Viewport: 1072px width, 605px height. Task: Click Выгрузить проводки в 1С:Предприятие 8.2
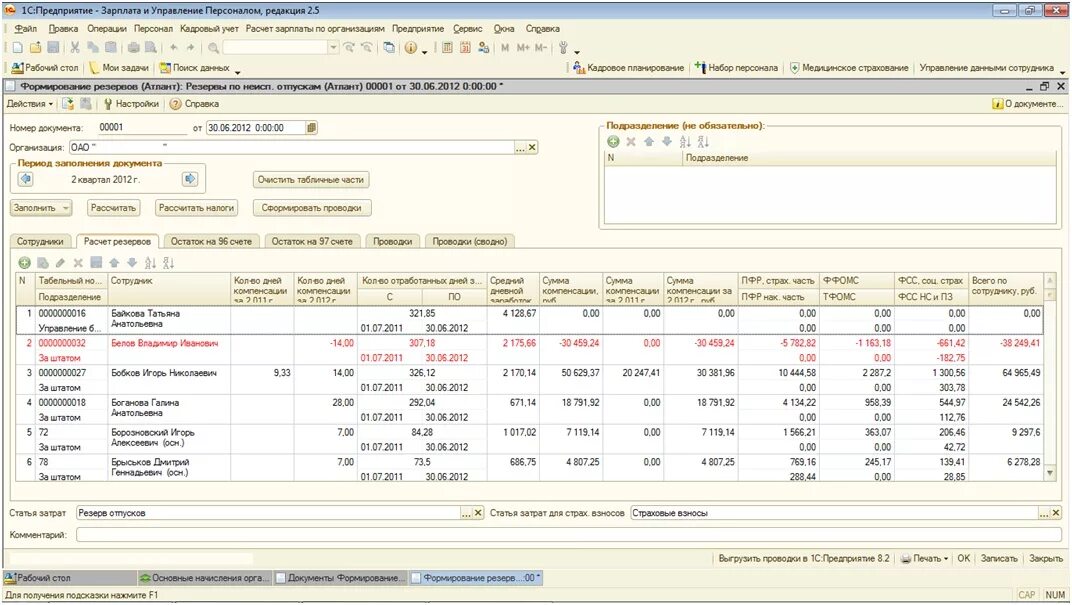pyautogui.click(x=804, y=559)
